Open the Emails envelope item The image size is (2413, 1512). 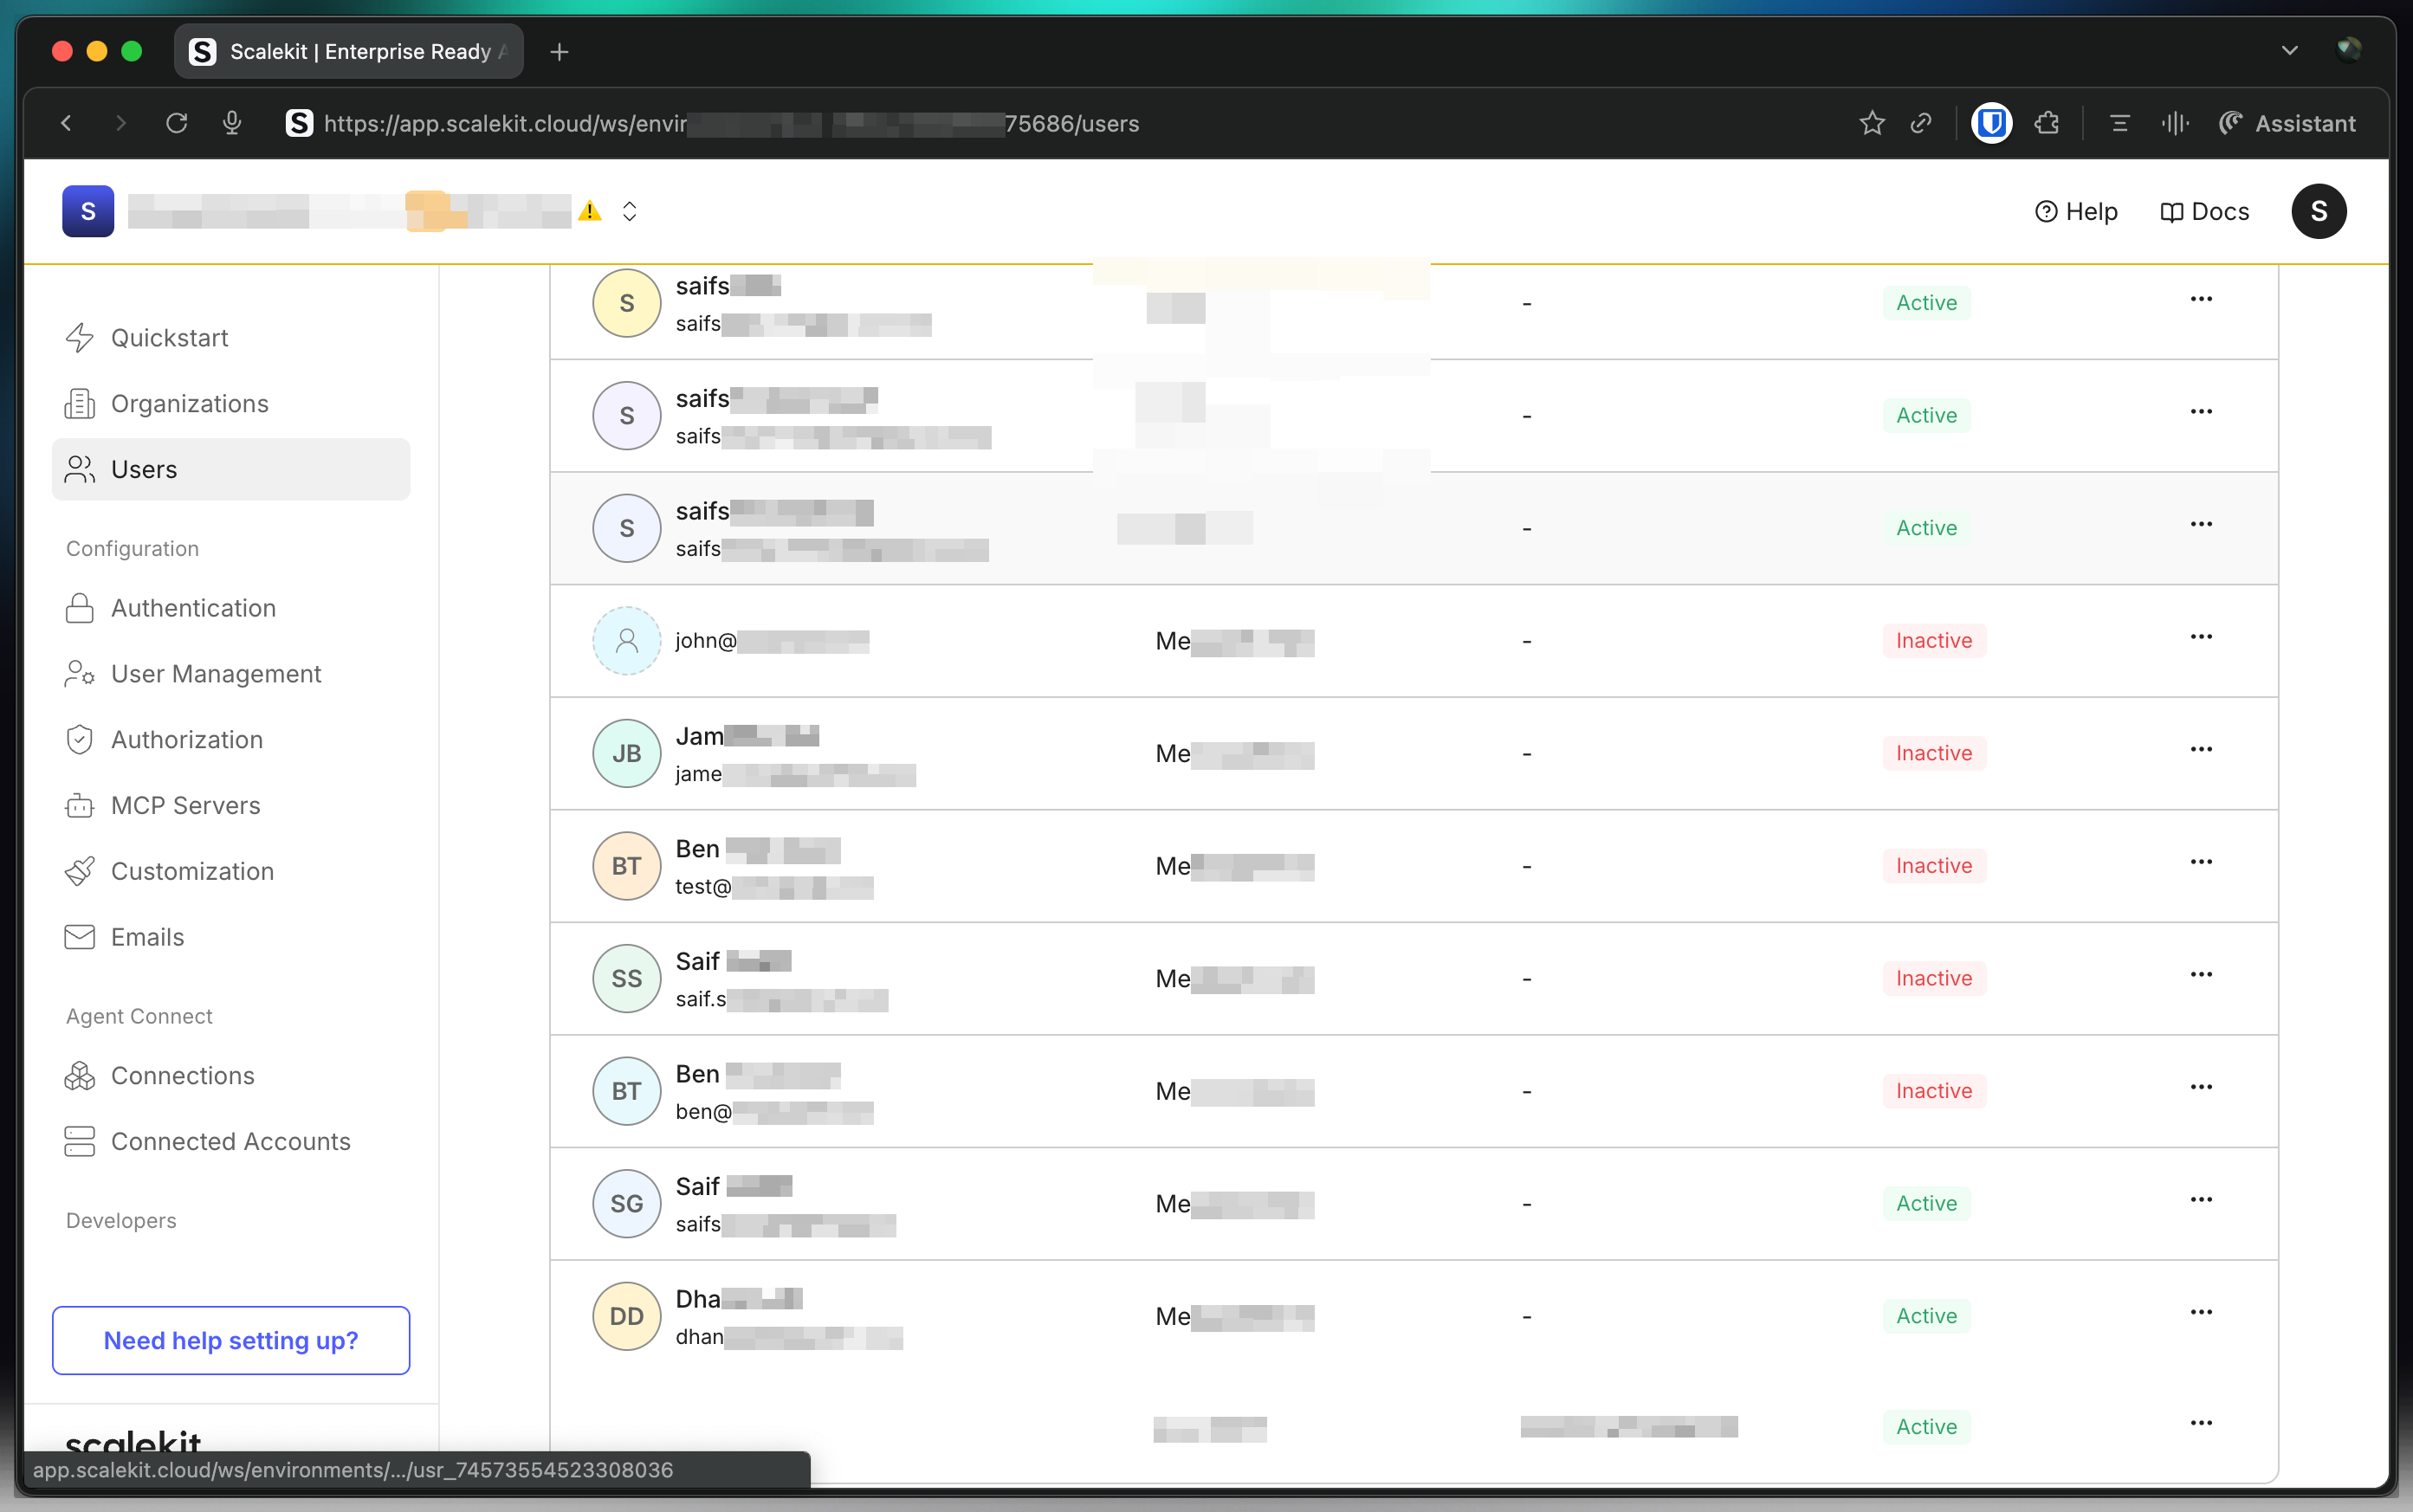coord(147,937)
